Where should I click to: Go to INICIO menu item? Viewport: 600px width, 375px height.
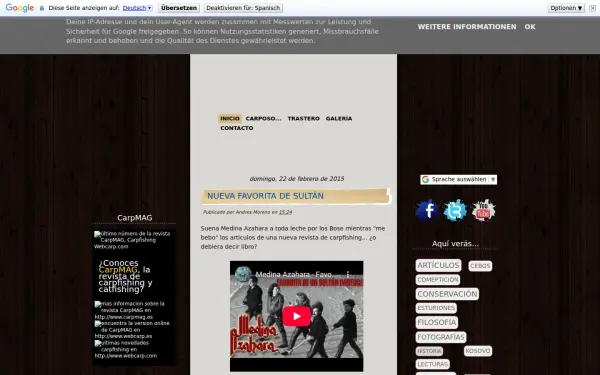(x=230, y=119)
